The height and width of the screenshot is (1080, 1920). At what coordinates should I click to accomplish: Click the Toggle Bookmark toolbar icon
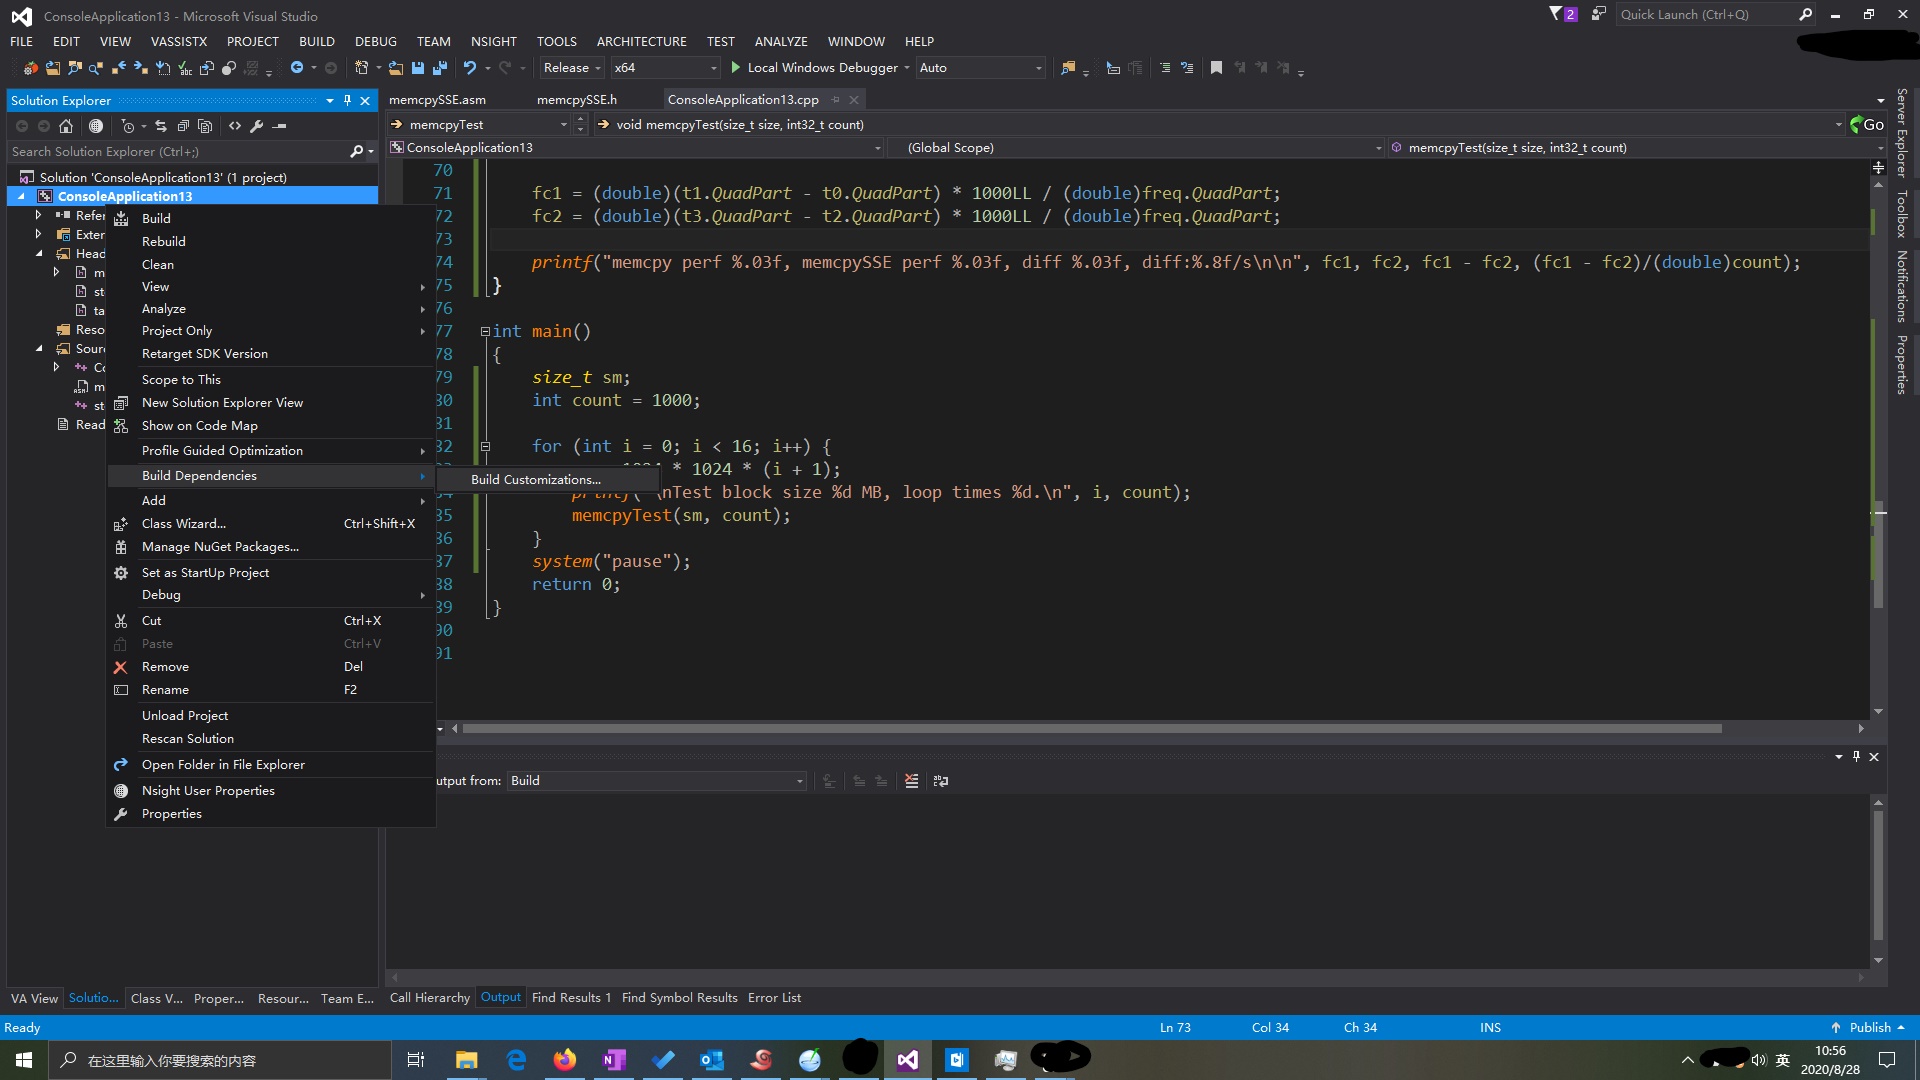pyautogui.click(x=1216, y=68)
